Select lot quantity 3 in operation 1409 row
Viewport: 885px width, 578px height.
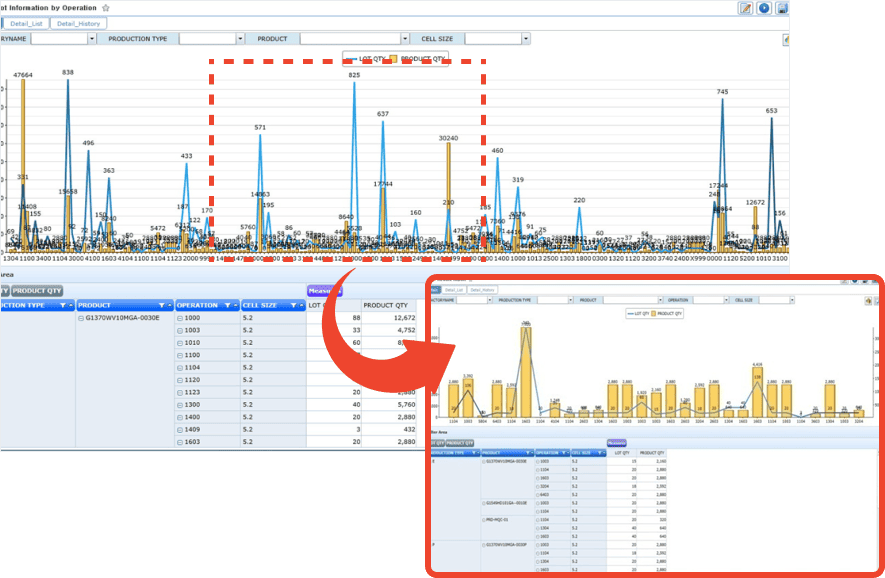tap(334, 430)
